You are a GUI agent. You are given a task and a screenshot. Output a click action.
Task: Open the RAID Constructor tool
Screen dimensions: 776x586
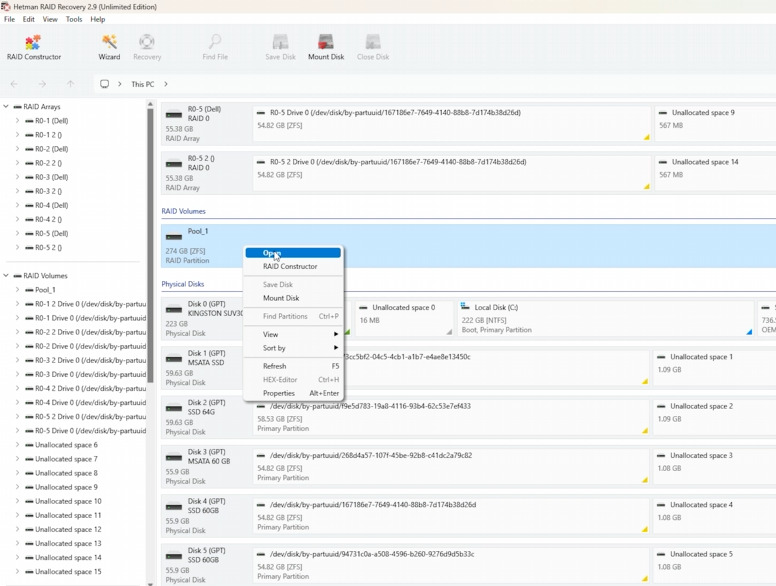point(33,48)
